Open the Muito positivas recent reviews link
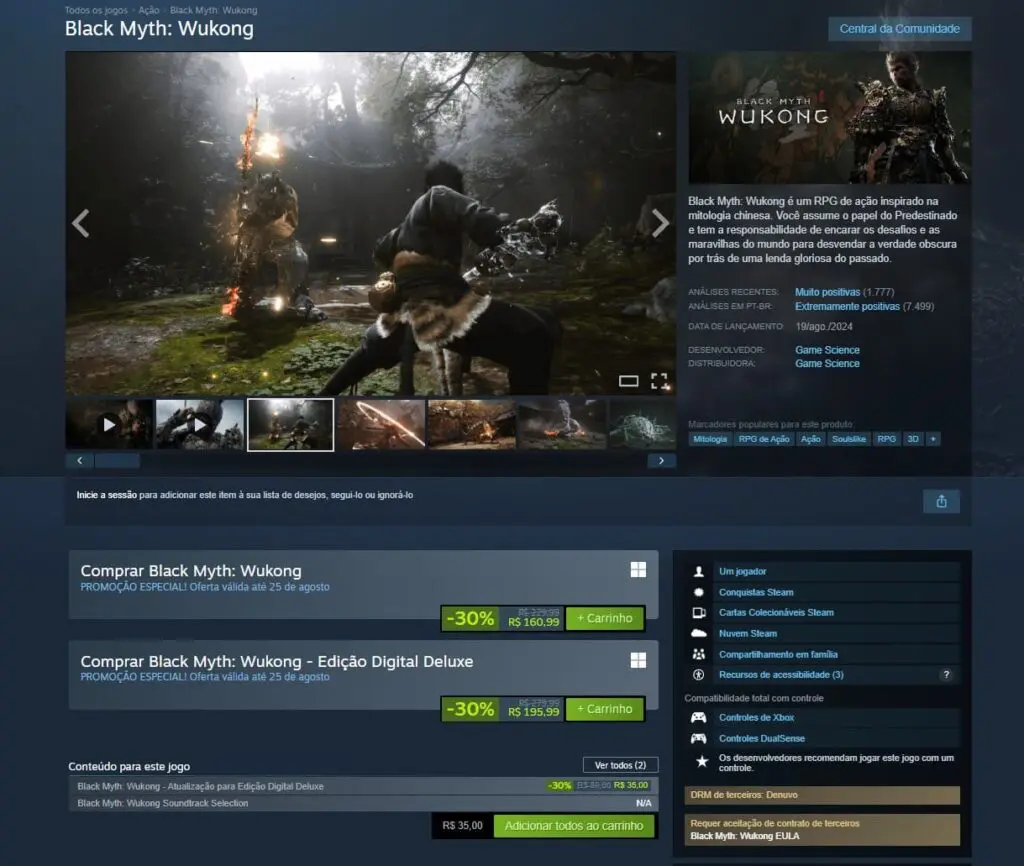Screen dimensions: 1024x866 pyautogui.click(x=827, y=292)
